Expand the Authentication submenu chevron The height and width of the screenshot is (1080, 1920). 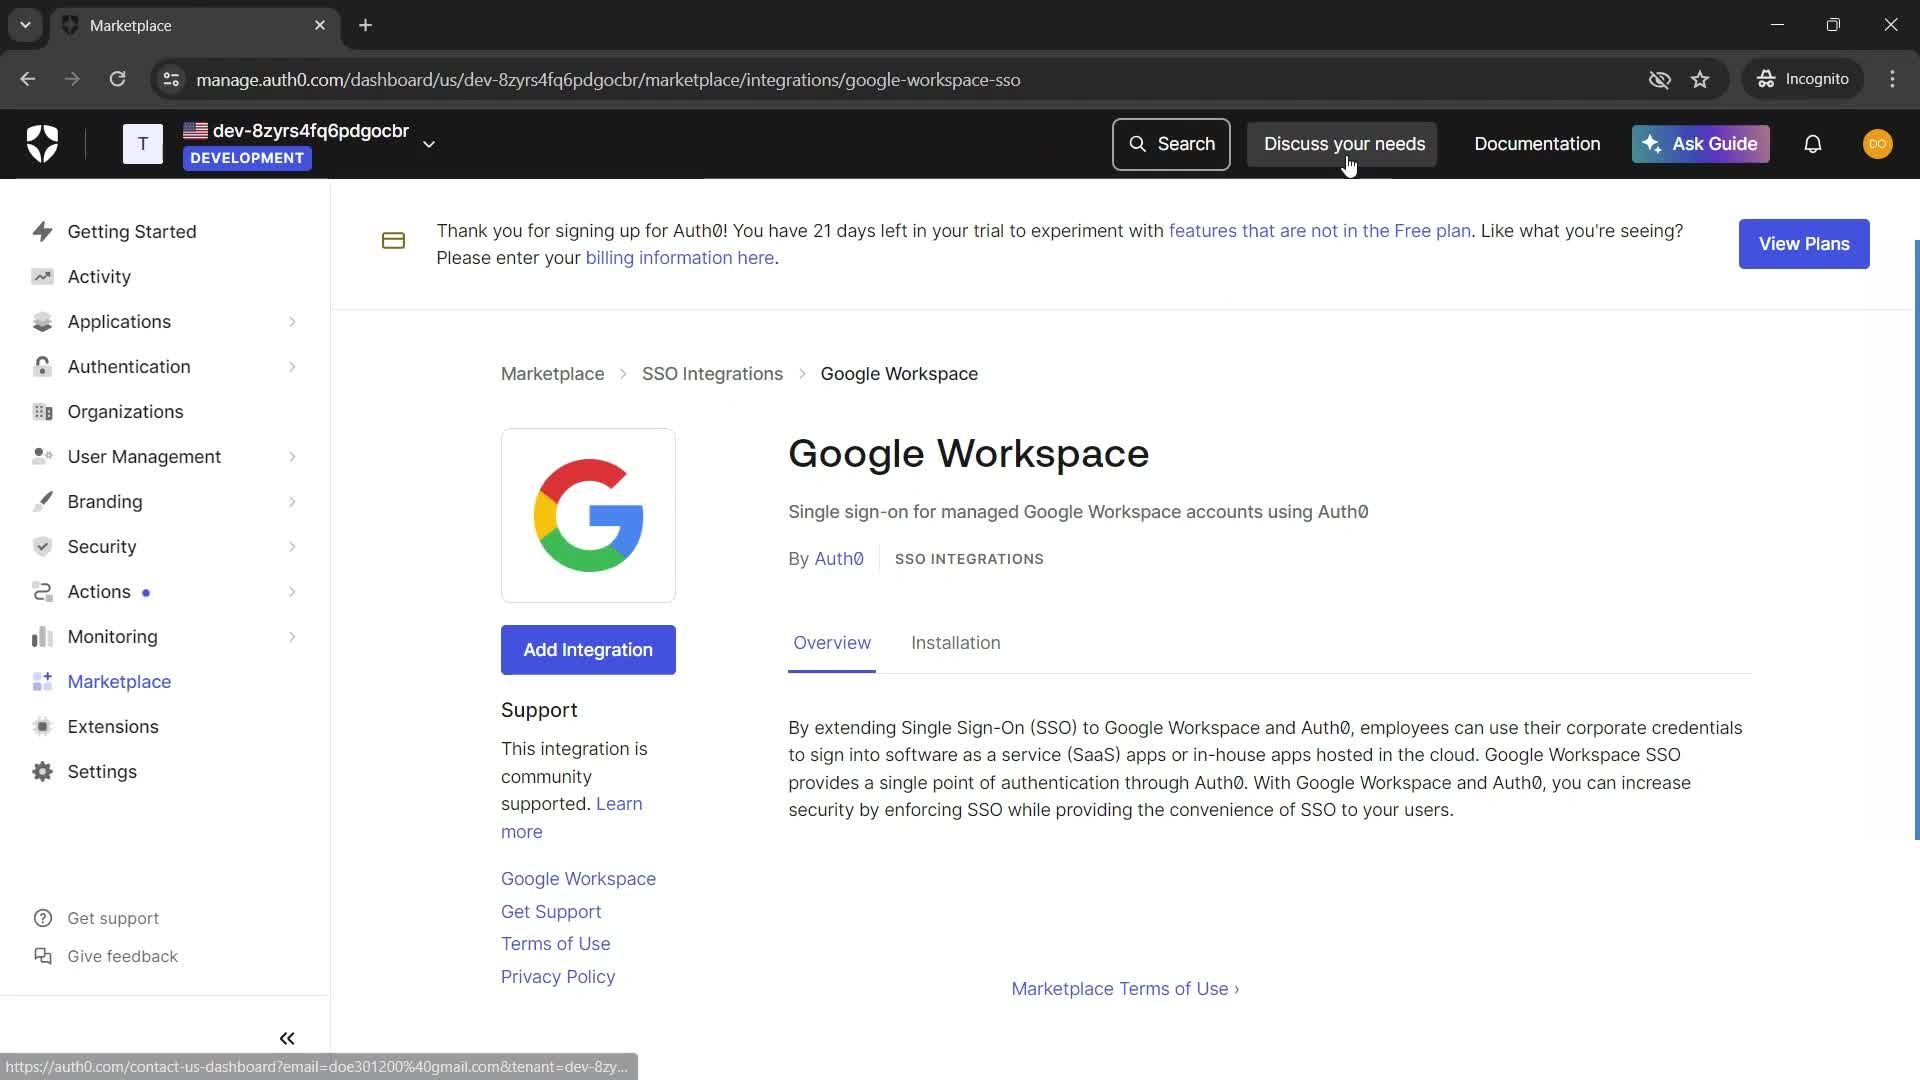(x=292, y=367)
